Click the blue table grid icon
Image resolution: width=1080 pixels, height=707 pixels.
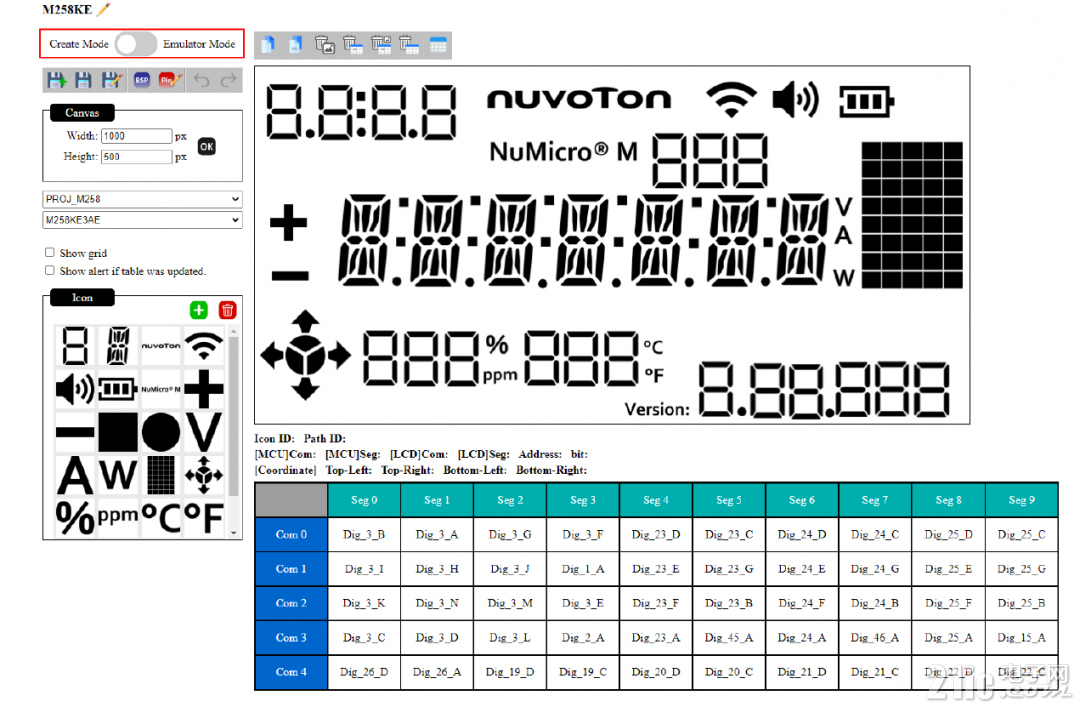[438, 45]
